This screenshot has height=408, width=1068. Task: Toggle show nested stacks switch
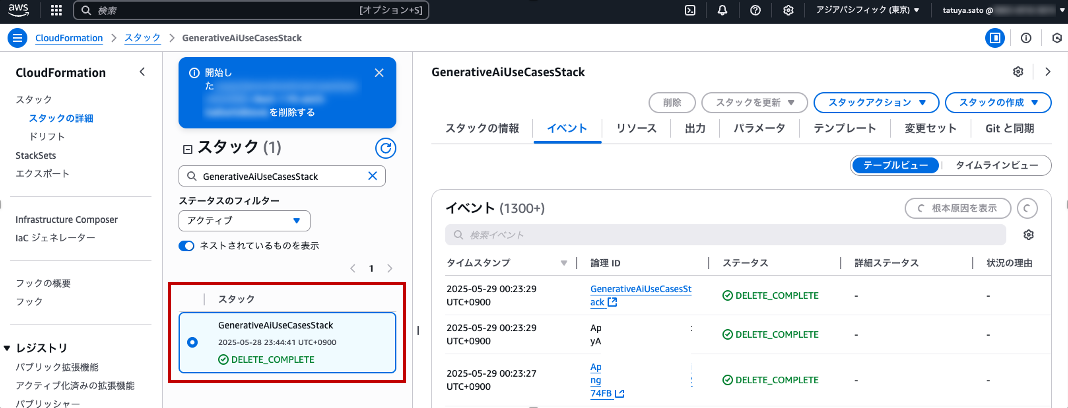pos(187,246)
